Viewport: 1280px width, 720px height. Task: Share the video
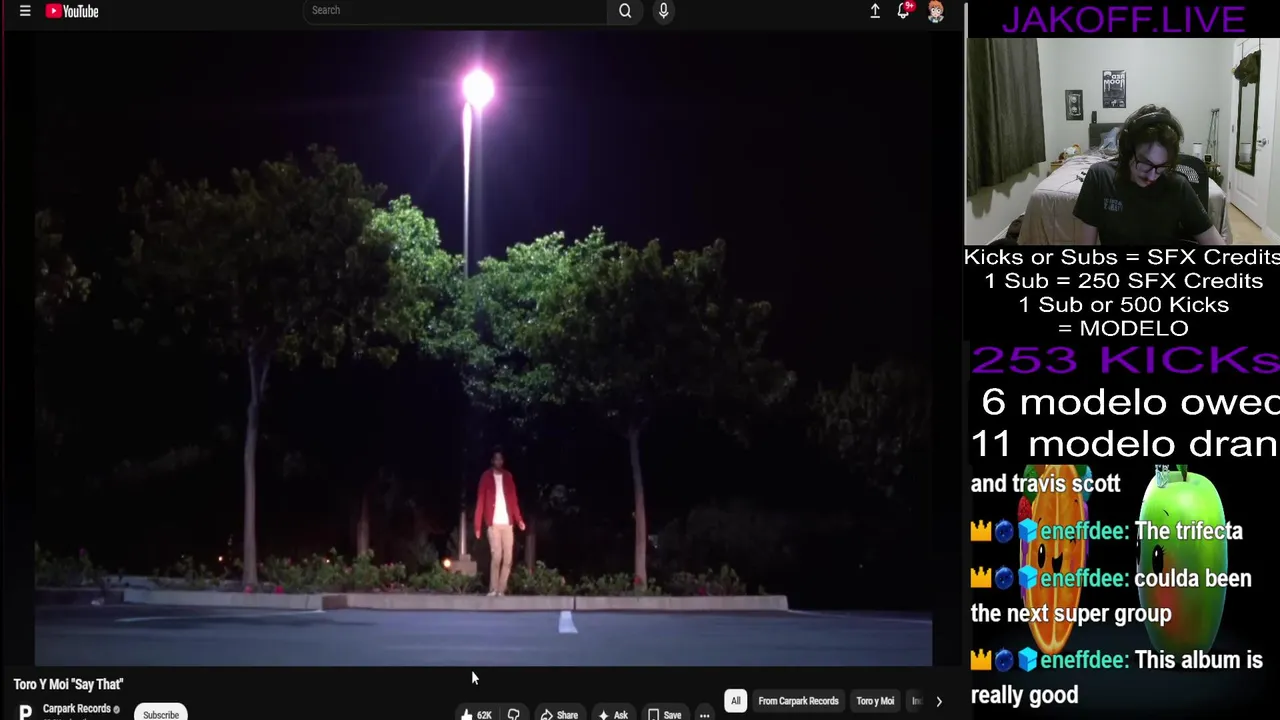pos(559,714)
